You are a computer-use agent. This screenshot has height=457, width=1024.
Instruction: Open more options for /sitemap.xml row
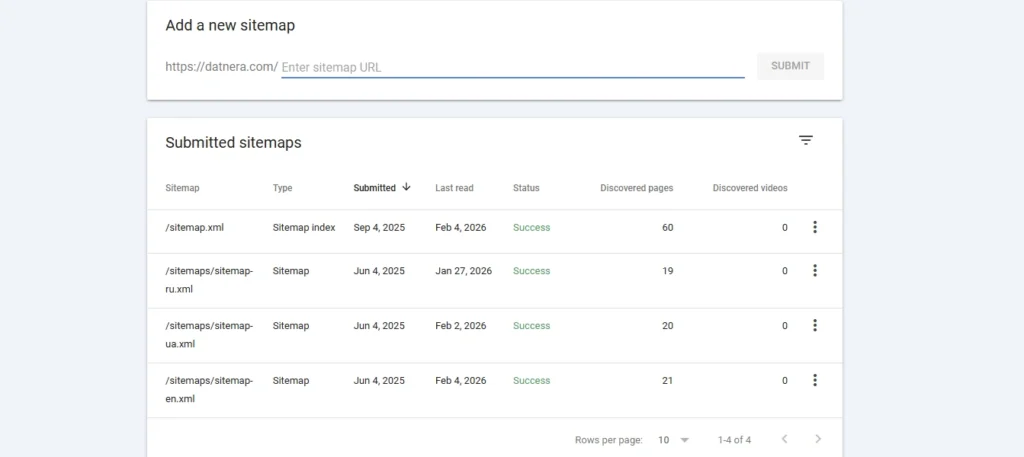click(814, 227)
